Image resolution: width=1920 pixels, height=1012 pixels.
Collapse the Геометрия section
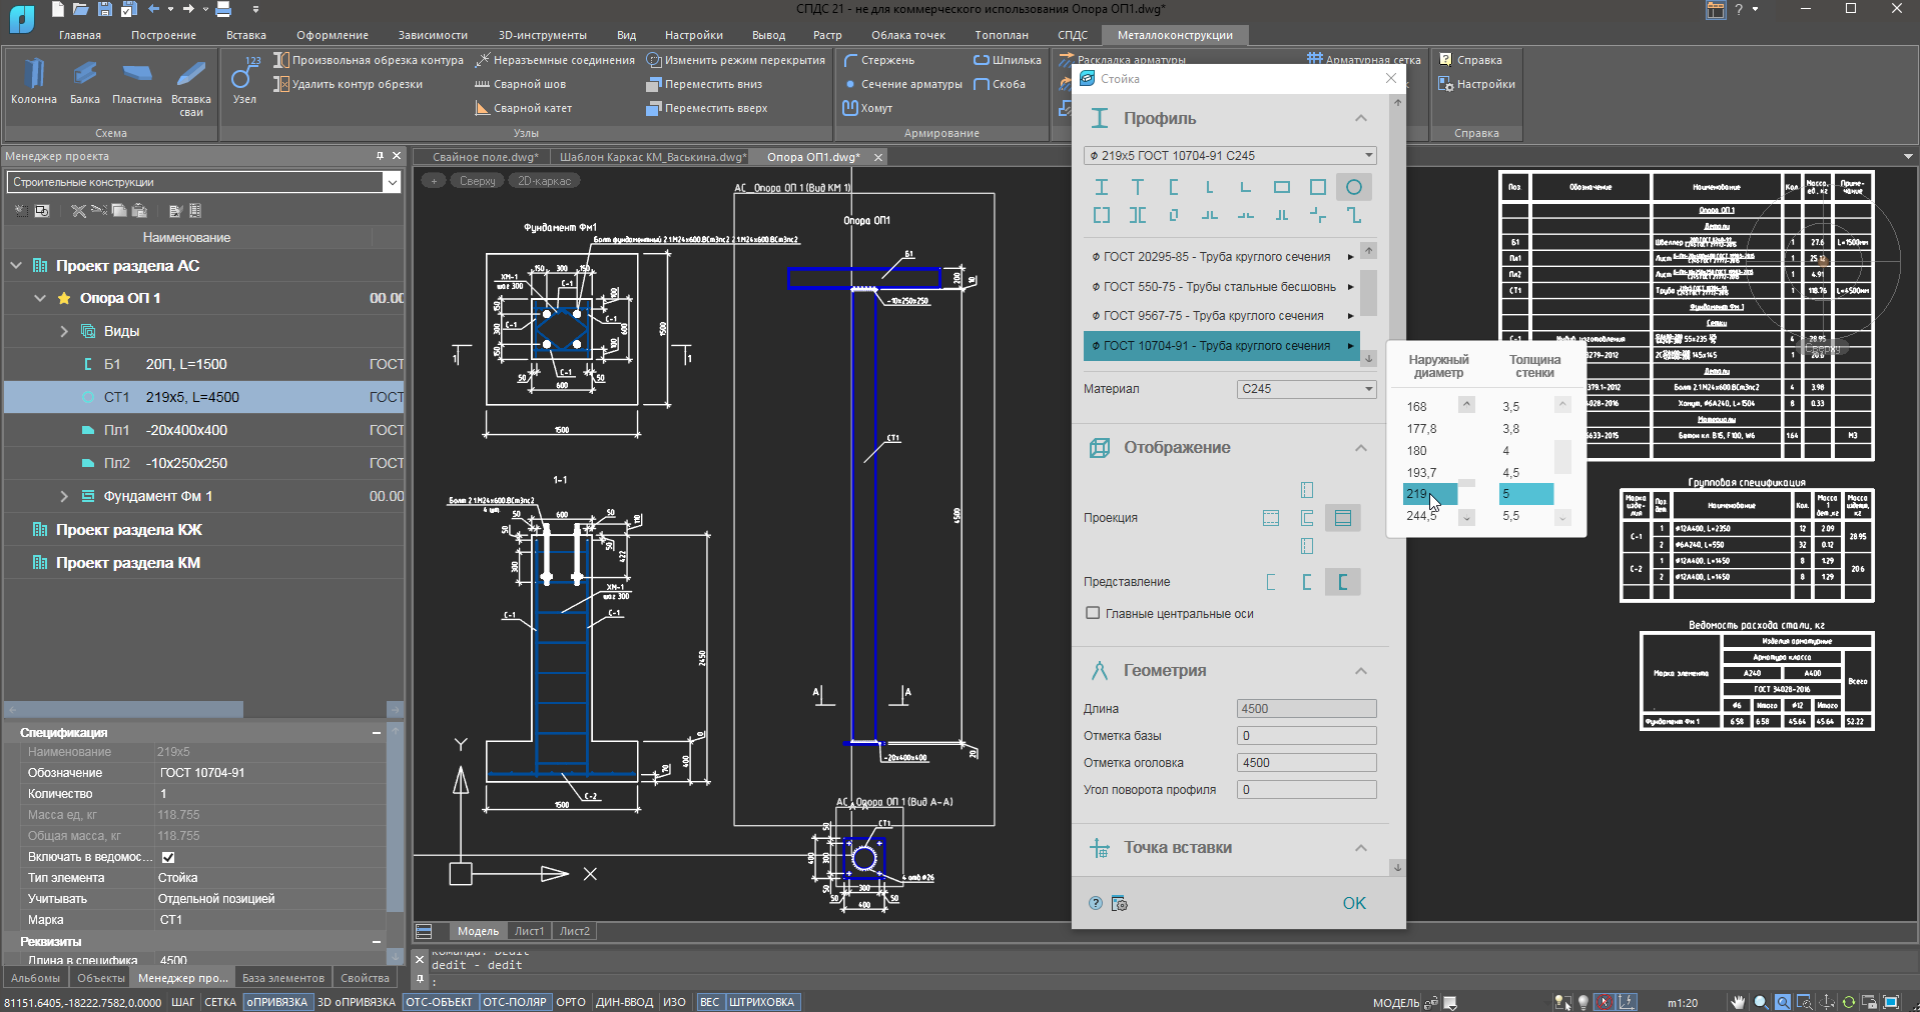(x=1361, y=670)
